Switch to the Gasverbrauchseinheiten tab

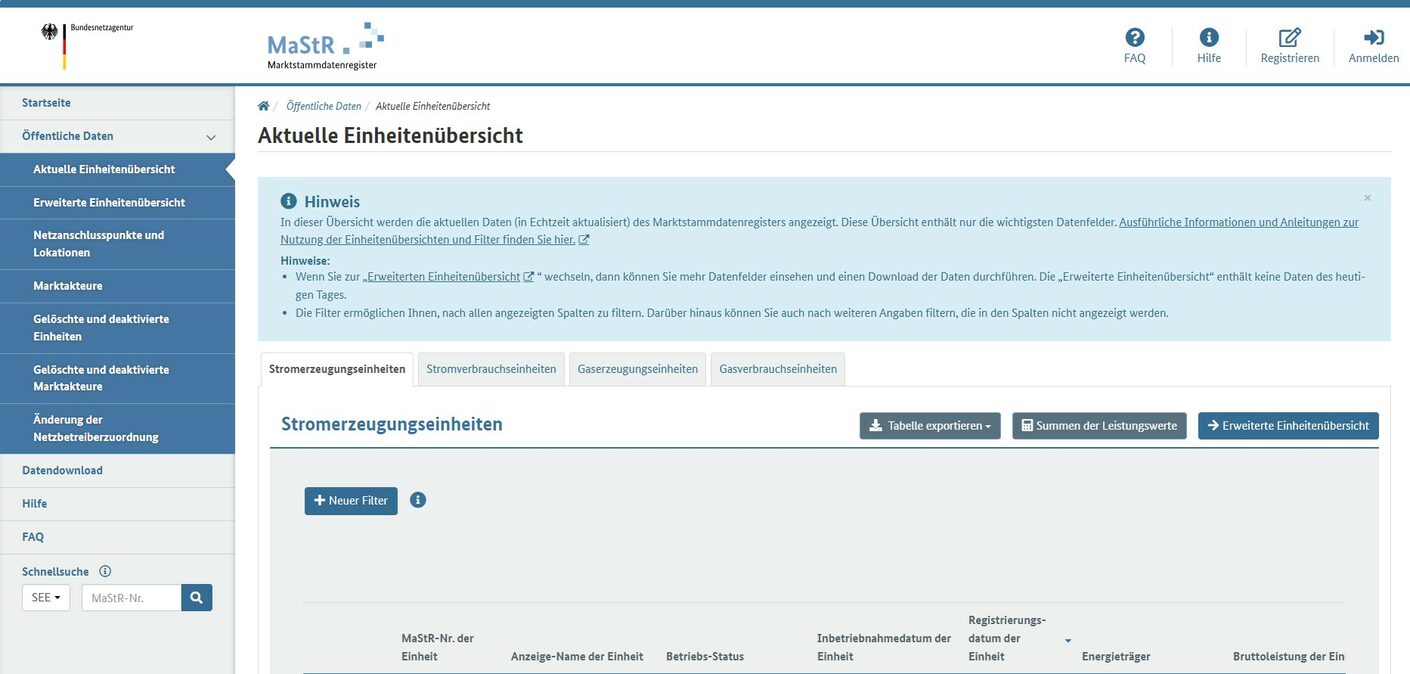(x=778, y=369)
